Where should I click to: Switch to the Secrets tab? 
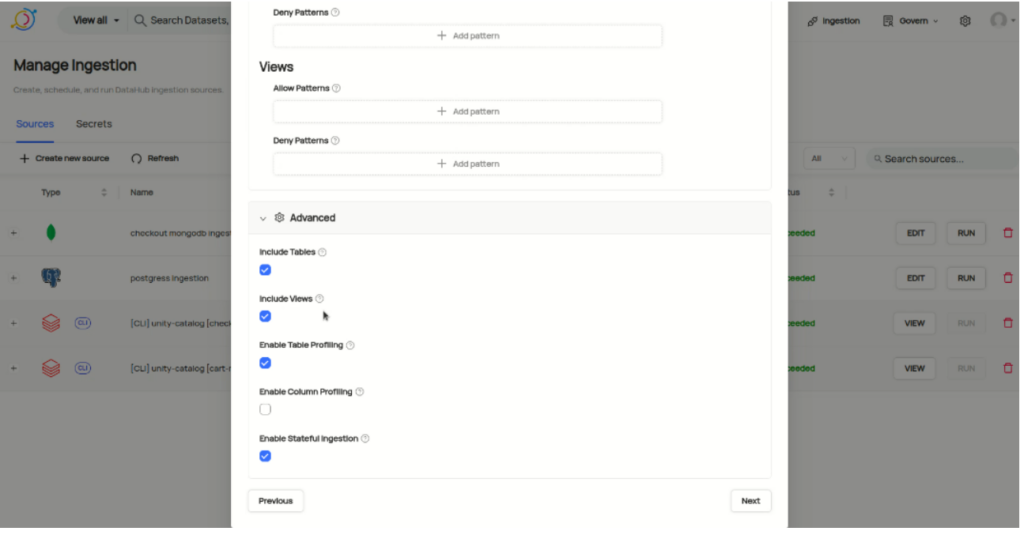pos(93,124)
